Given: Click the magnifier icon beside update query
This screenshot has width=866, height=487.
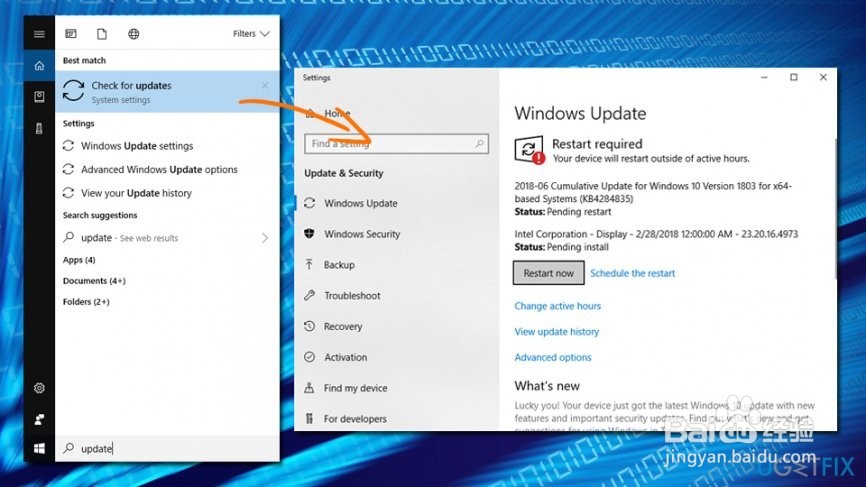Looking at the screenshot, I should click(68, 448).
